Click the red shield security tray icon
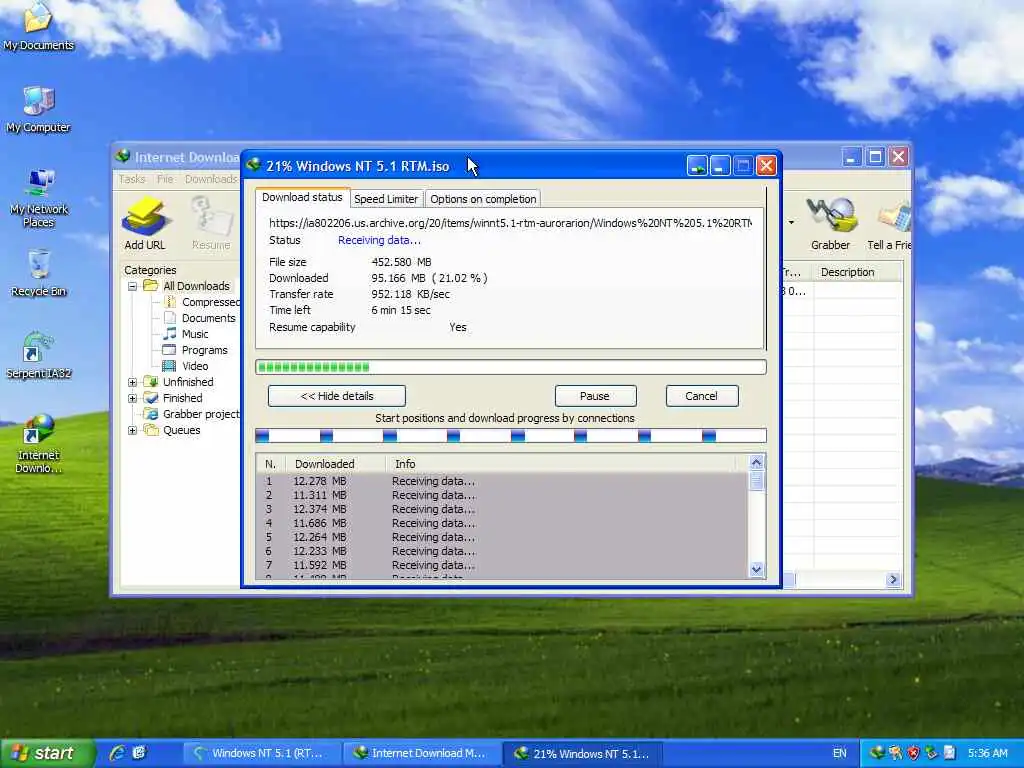 [913, 753]
